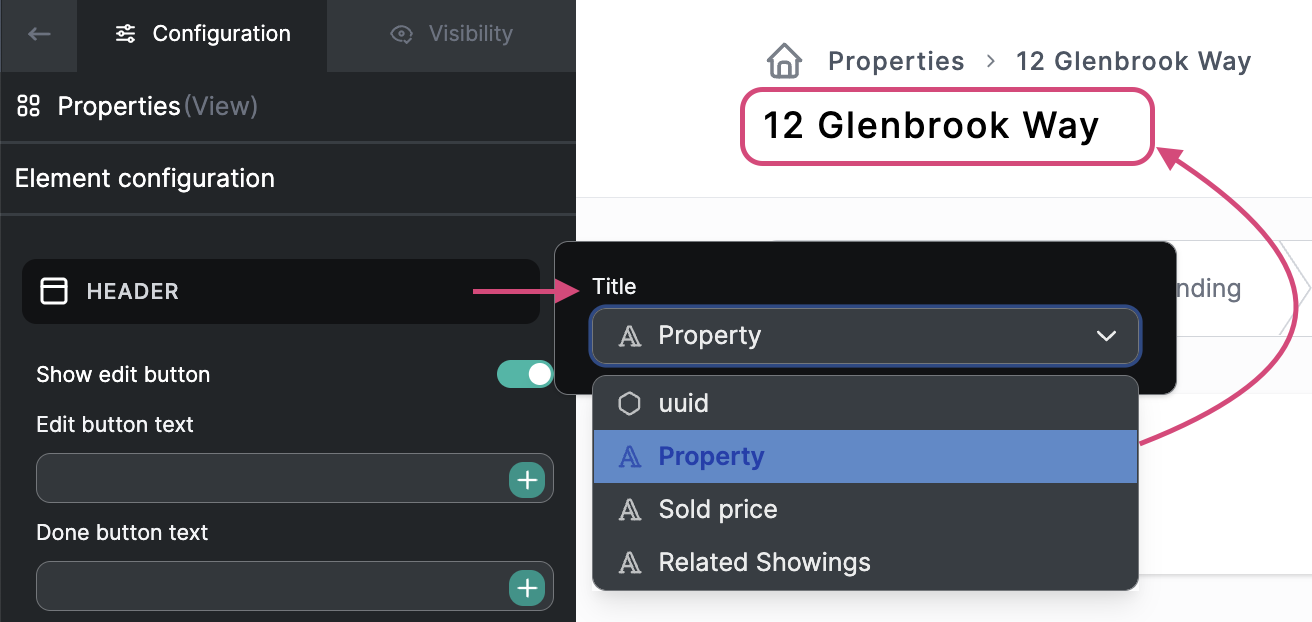Click the back arrow icon

[39, 34]
